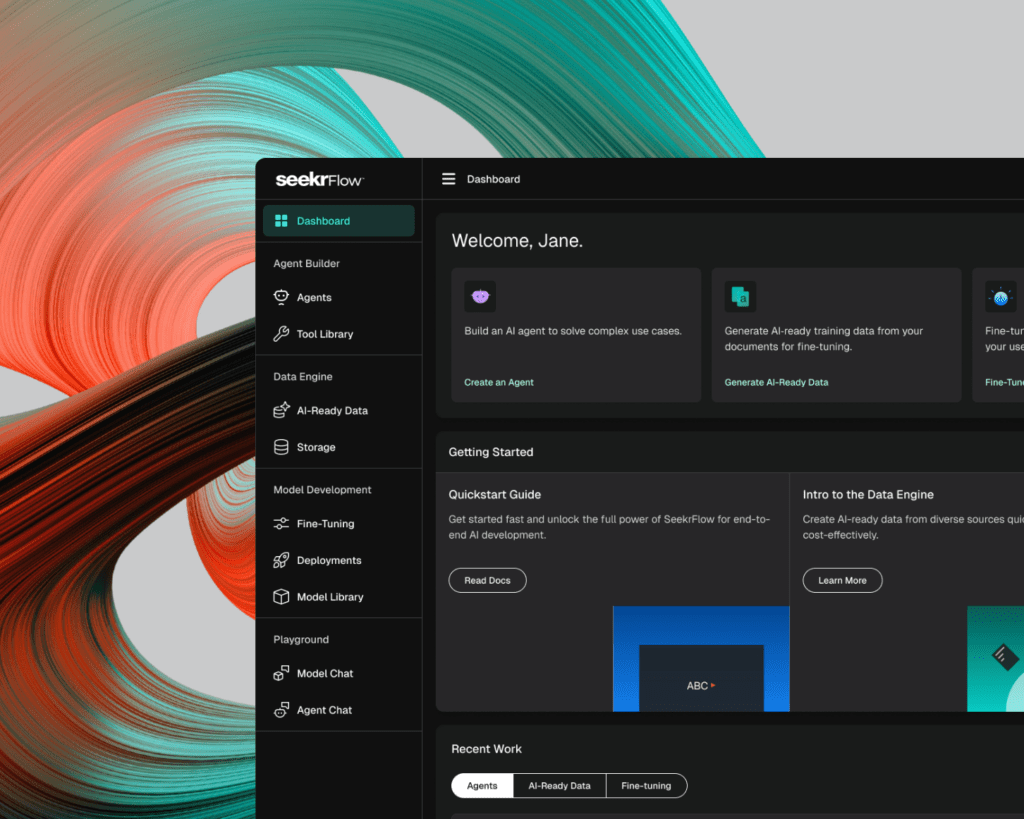Viewport: 1024px width, 819px height.
Task: Click Learn More for the Data Engine
Action: click(x=842, y=580)
